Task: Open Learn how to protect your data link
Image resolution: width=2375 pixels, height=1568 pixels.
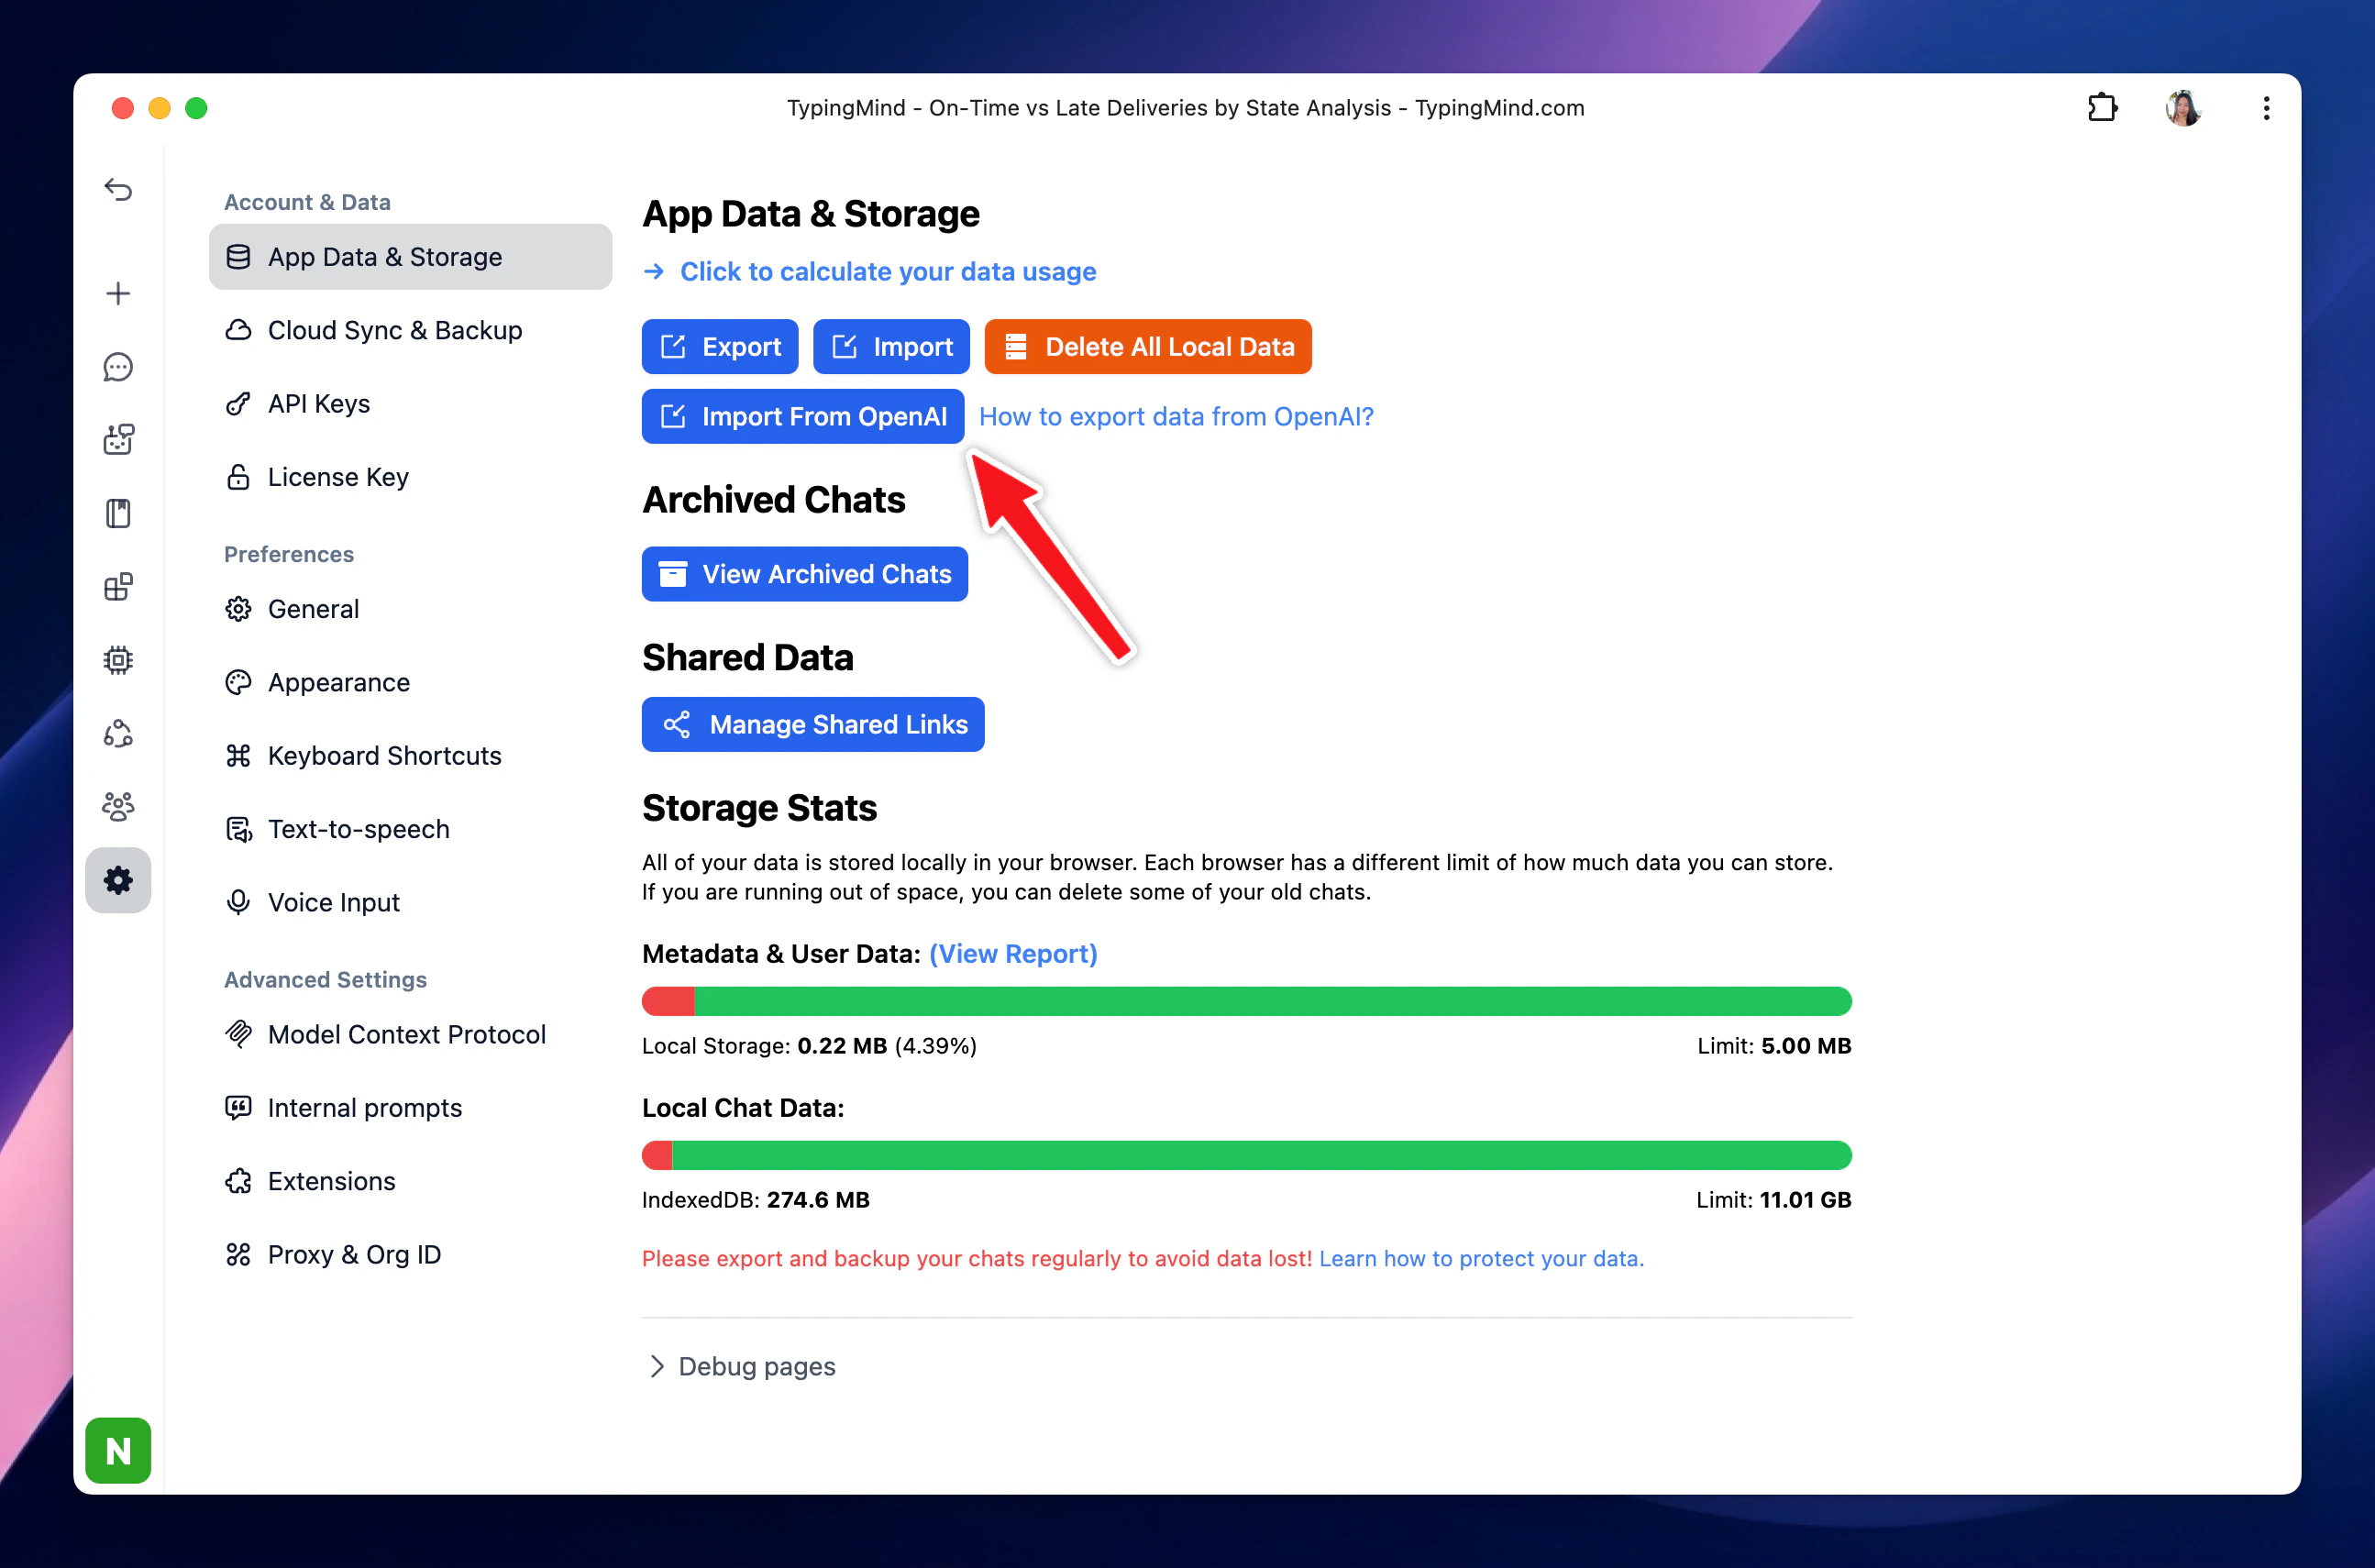Action: [x=1481, y=1258]
